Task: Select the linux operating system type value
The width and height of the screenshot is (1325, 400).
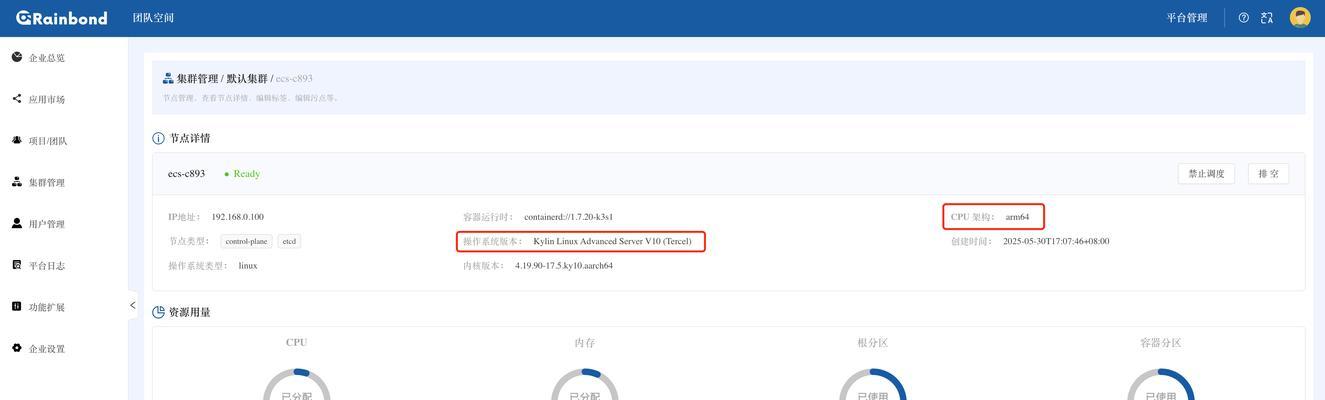Action: tap(248, 266)
